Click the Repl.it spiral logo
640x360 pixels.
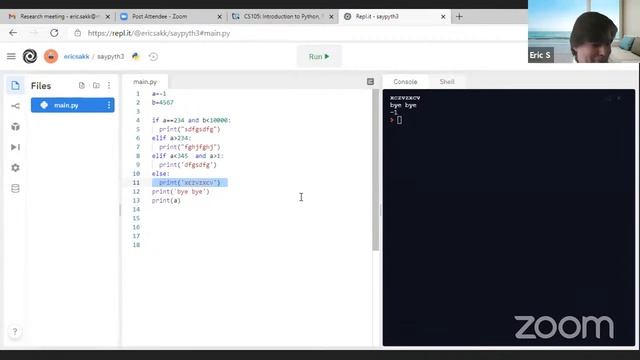(30, 56)
